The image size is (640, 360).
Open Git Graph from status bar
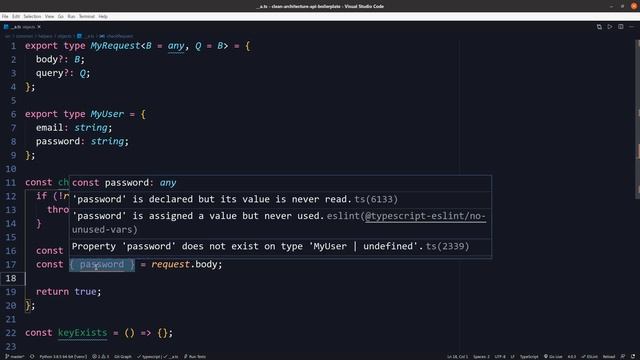click(x=123, y=356)
